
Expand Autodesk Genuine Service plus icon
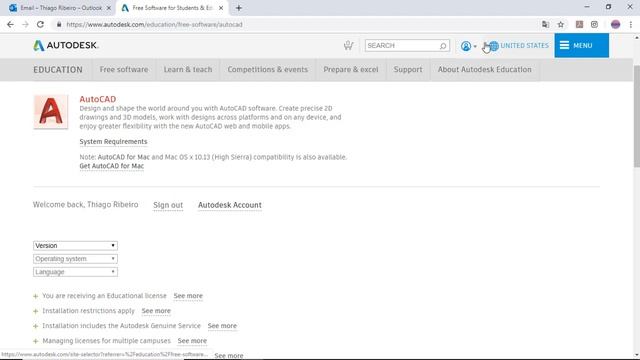[x=36, y=326]
